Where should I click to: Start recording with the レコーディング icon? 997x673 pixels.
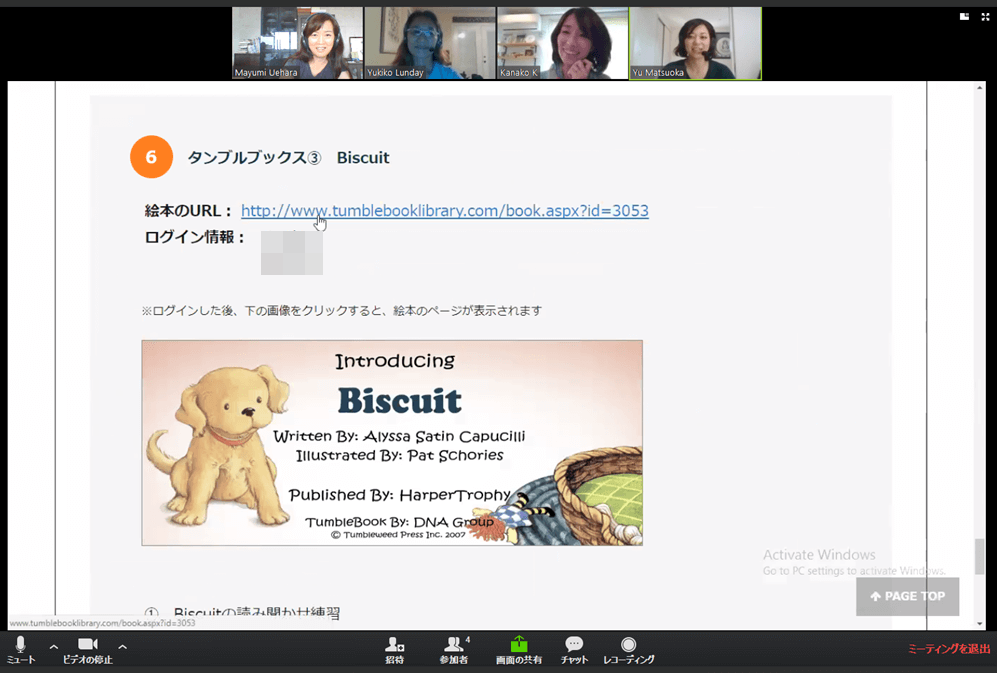[x=628, y=646]
